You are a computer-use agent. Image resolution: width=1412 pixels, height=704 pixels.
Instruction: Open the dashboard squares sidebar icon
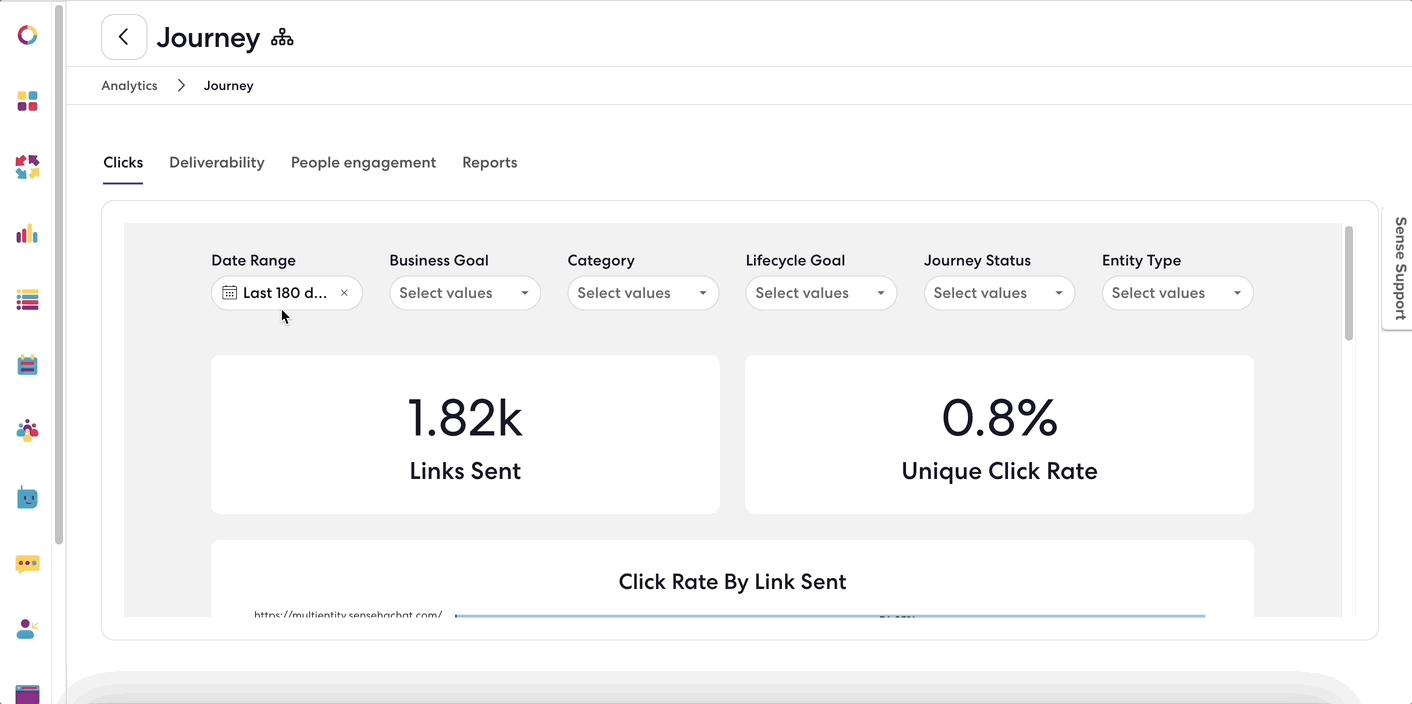(28, 101)
